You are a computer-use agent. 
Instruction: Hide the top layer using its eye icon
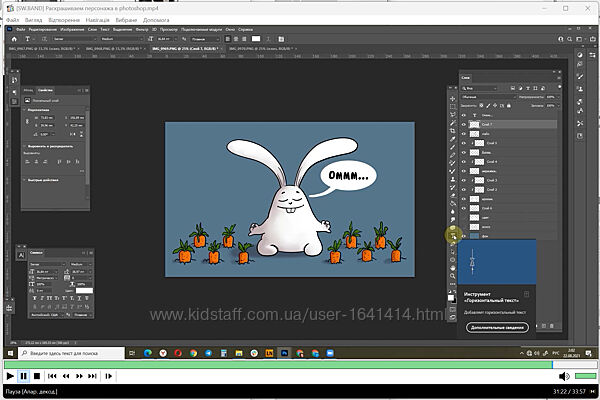[466, 115]
